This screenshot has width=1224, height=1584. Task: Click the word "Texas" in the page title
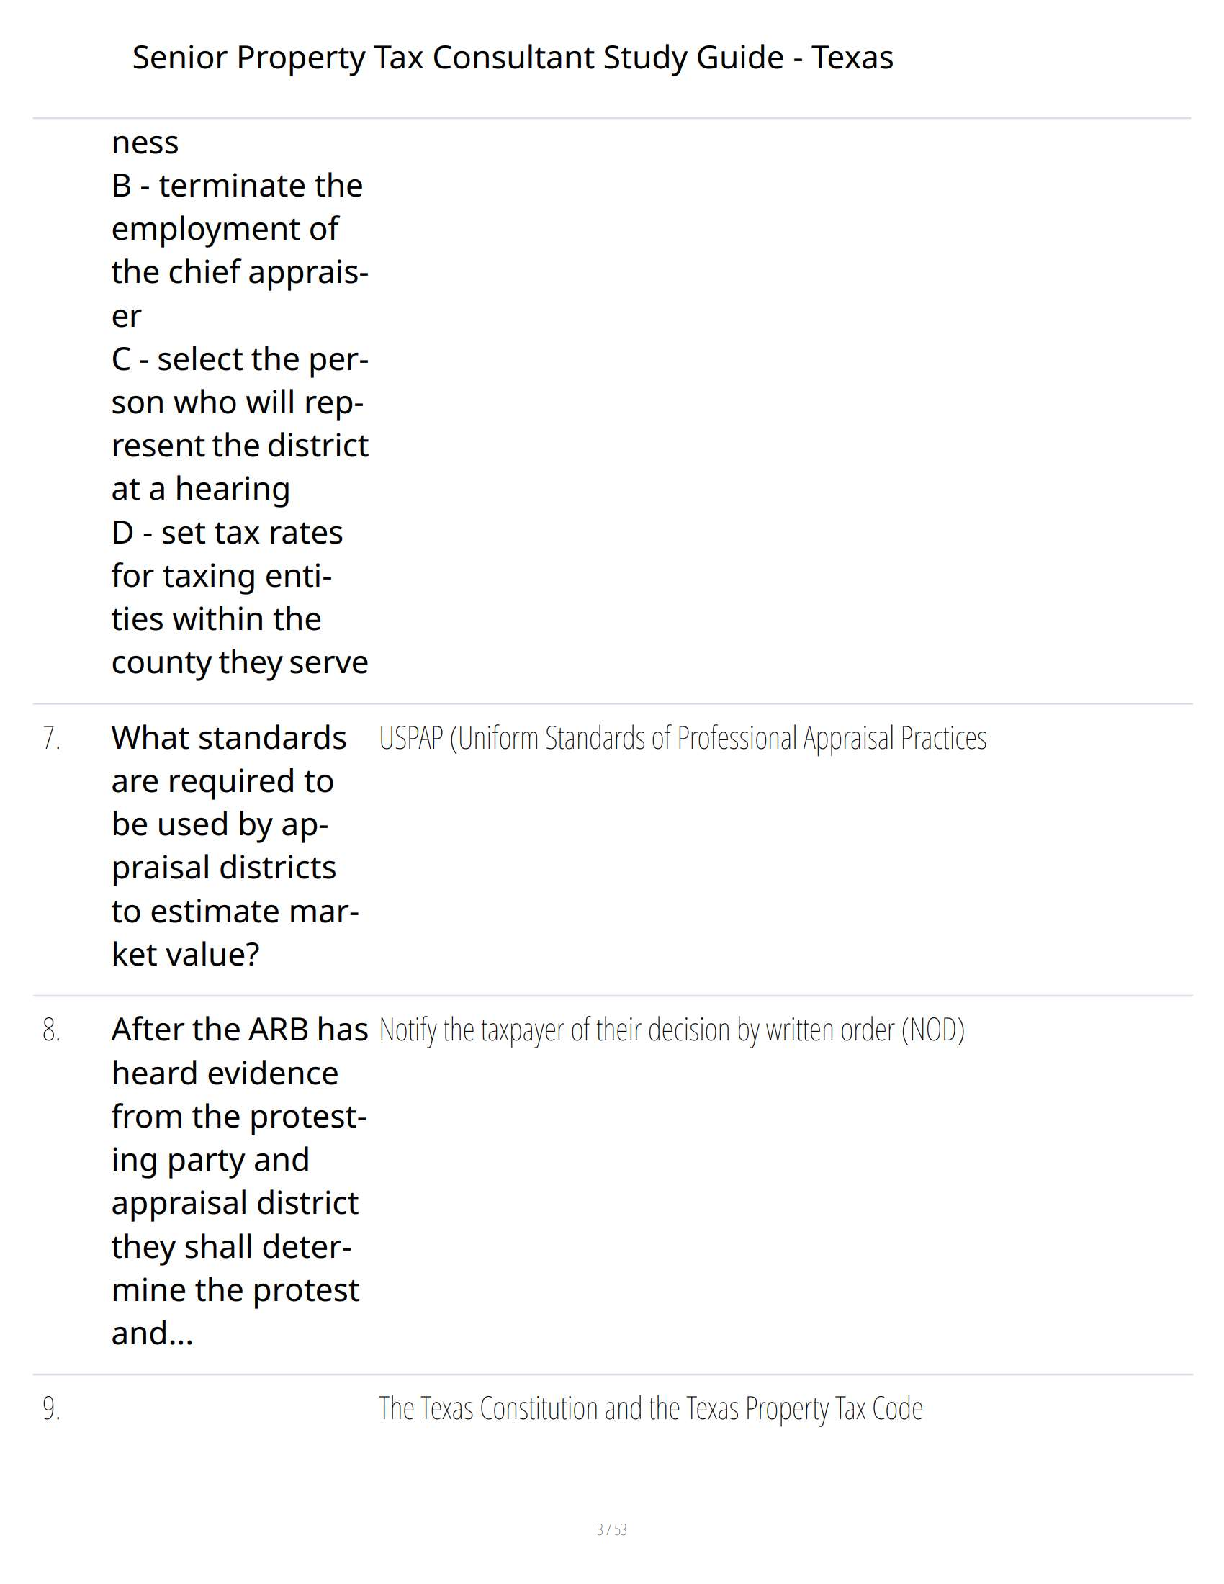point(852,57)
